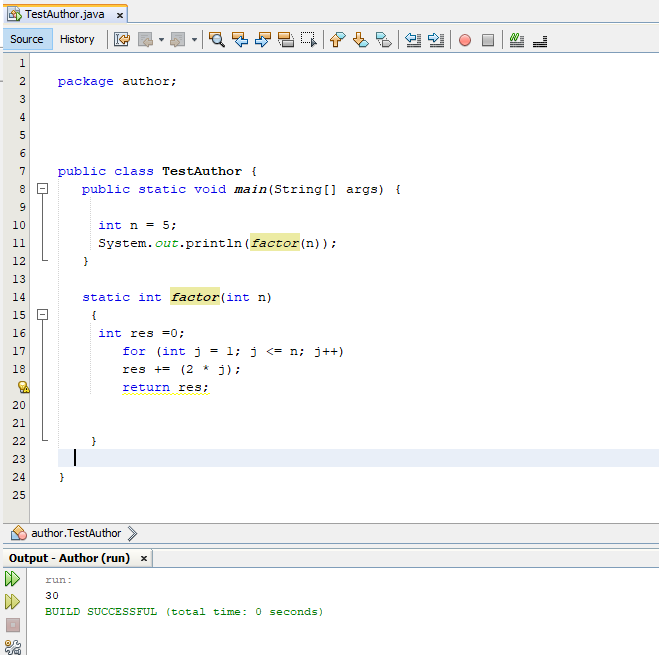Click the Find Selection magnifier icon

pos(217,40)
